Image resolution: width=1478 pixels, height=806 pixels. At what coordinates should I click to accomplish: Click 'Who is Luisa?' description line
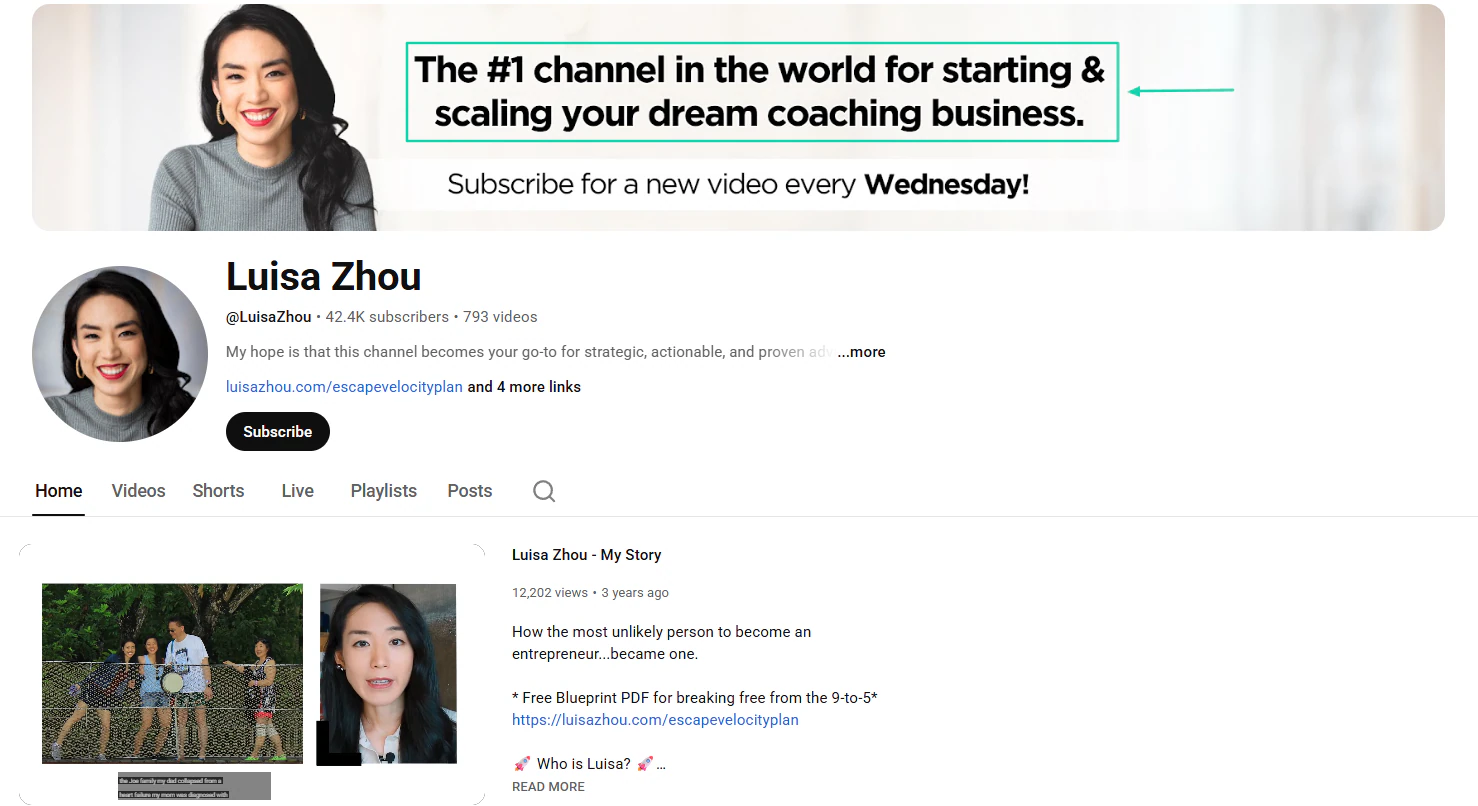coord(589,764)
